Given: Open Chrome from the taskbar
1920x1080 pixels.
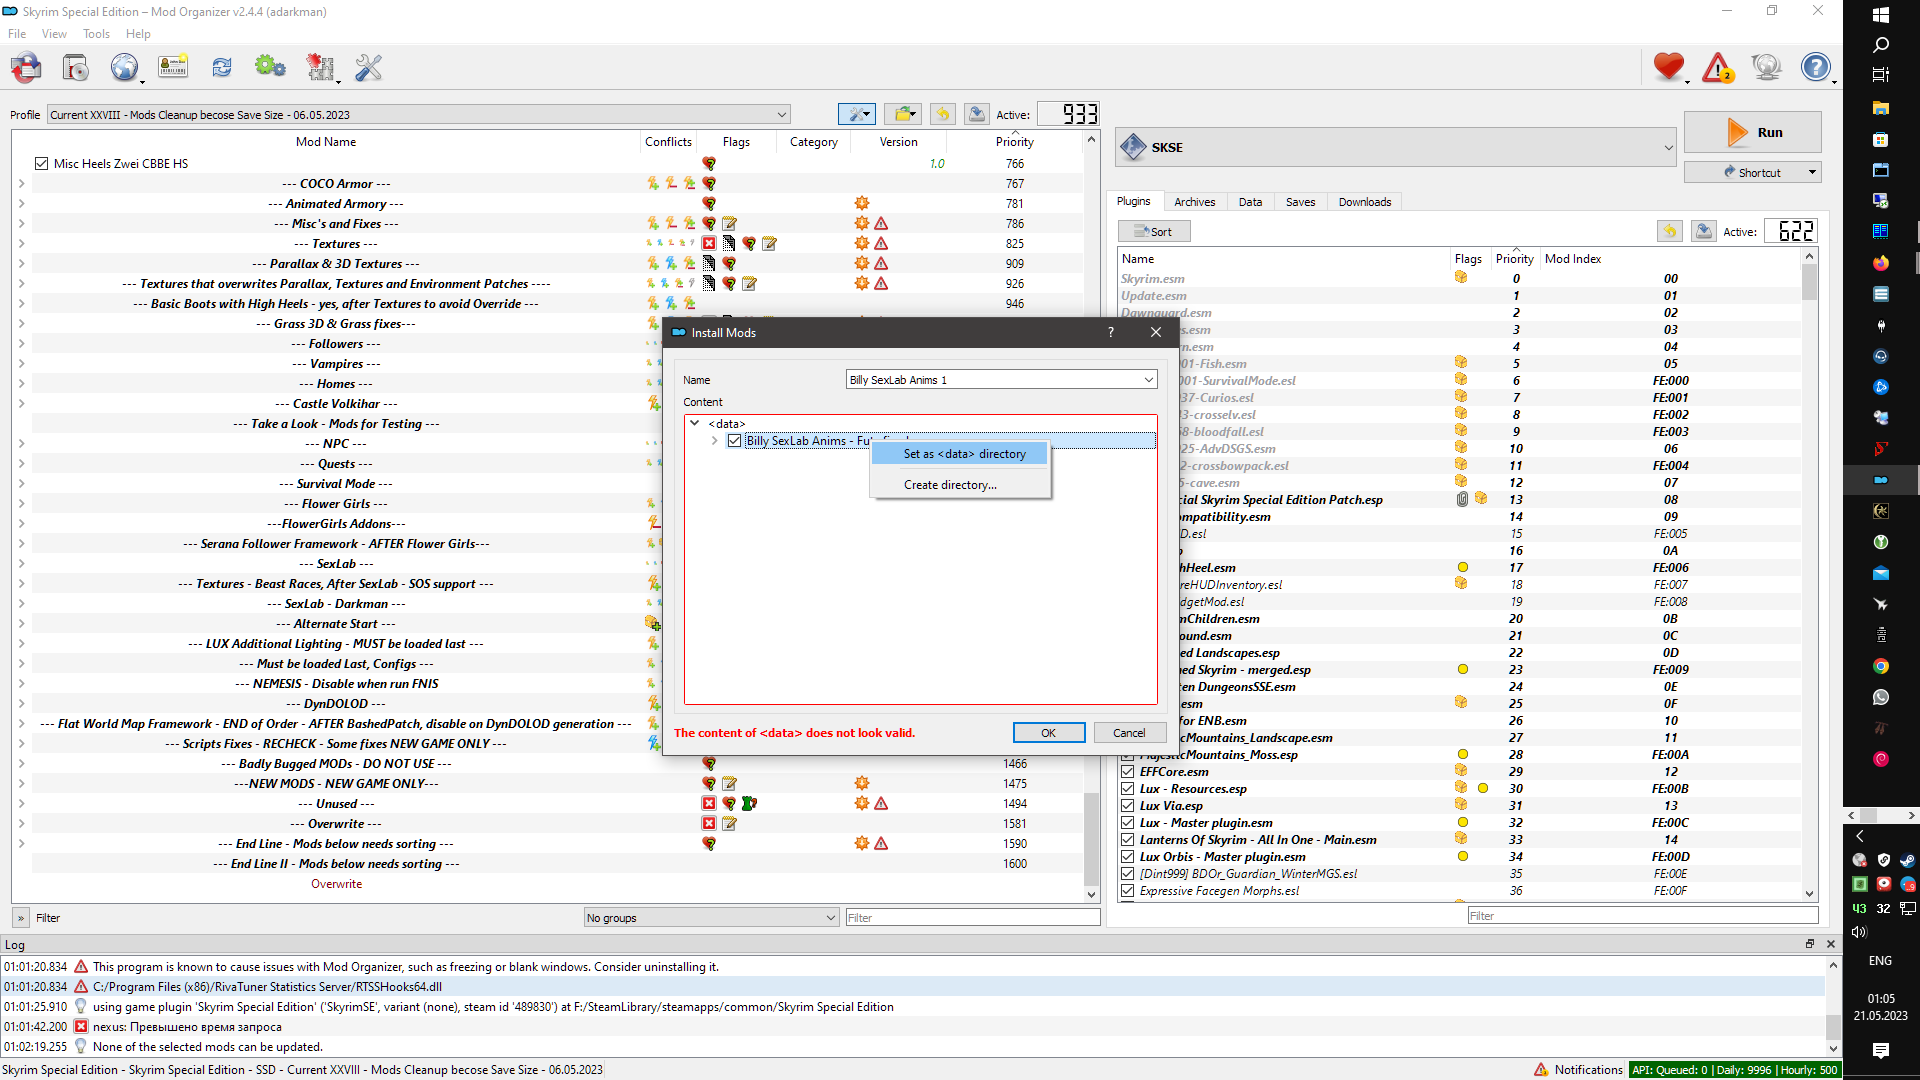Looking at the screenshot, I should [1880, 666].
